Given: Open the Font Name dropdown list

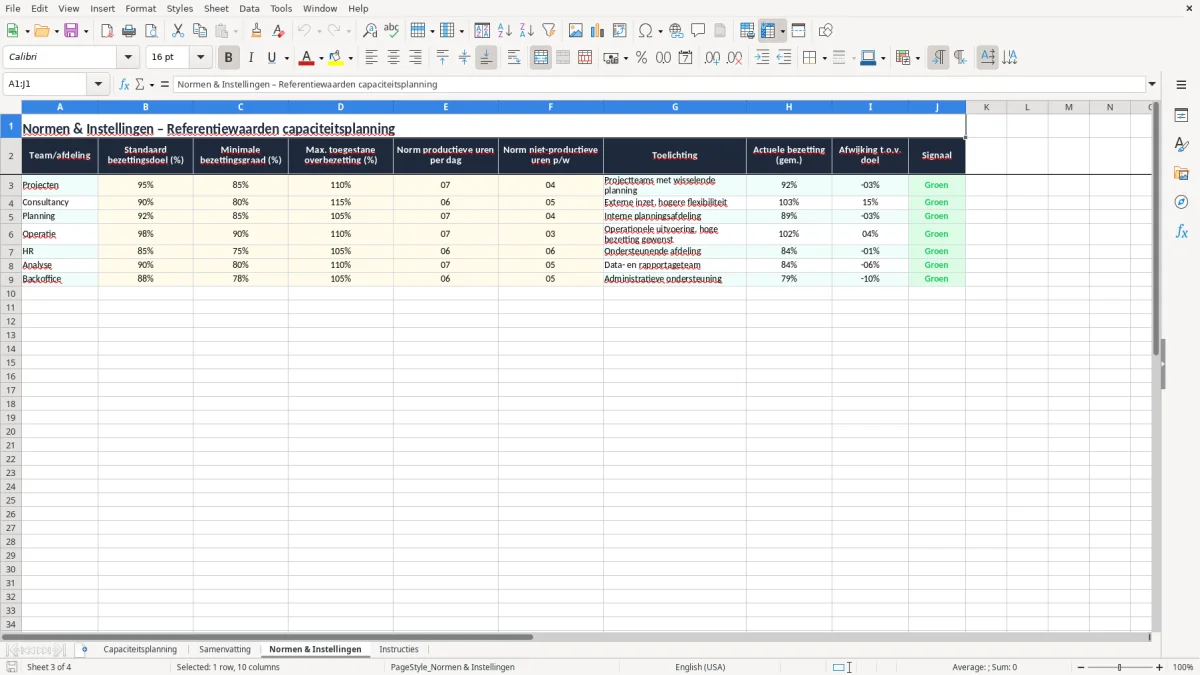Looking at the screenshot, I should coord(128,58).
